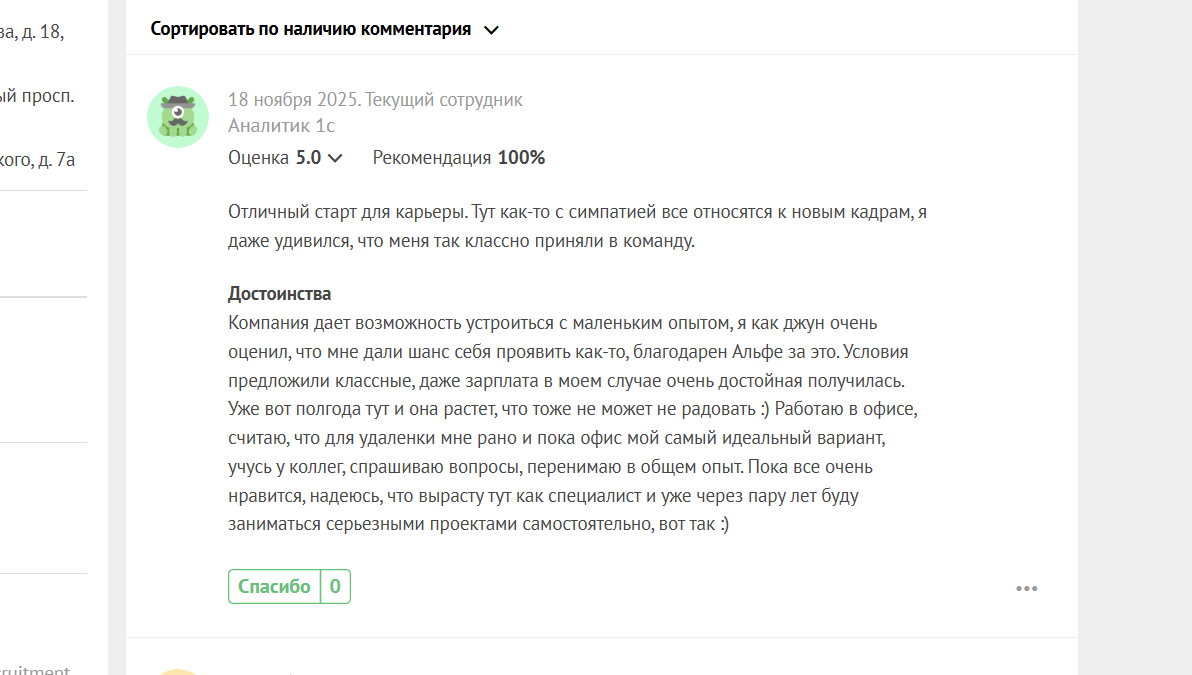This screenshot has height=675, width=1192.
Task: Click the review date '18 ноября 2025'
Action: (x=293, y=100)
